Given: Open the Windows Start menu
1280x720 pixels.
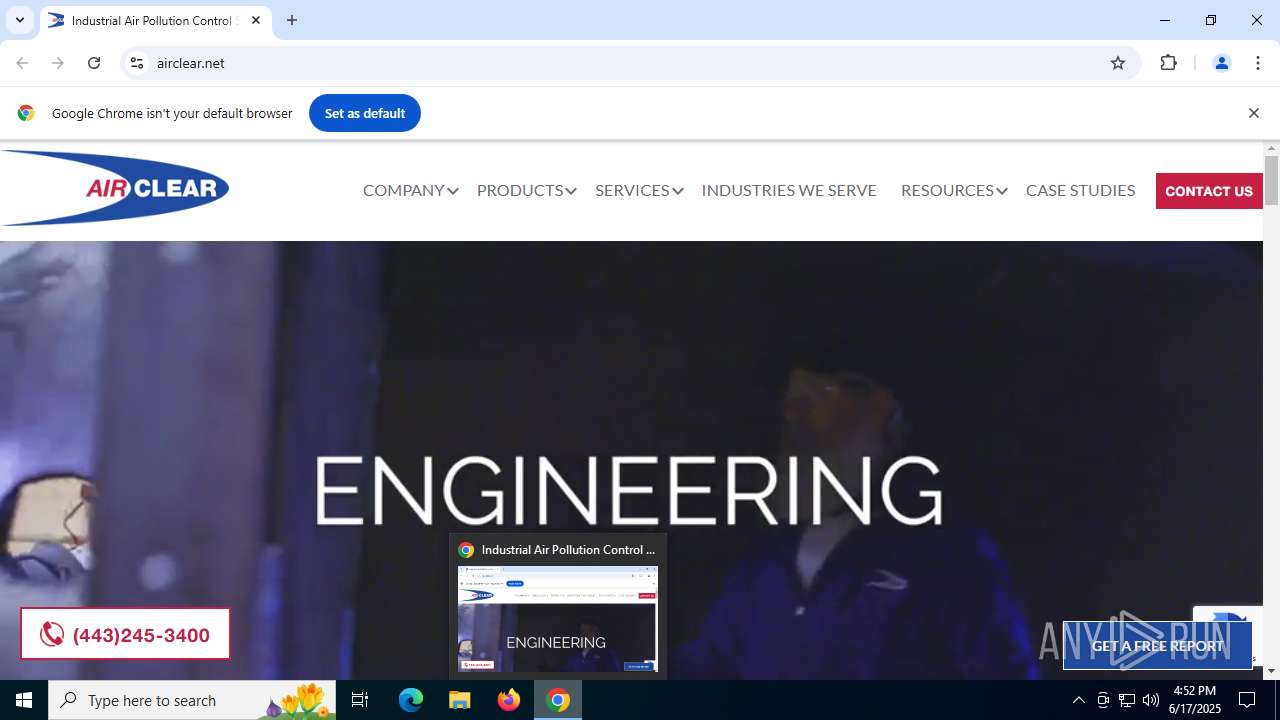Looking at the screenshot, I should (x=24, y=700).
